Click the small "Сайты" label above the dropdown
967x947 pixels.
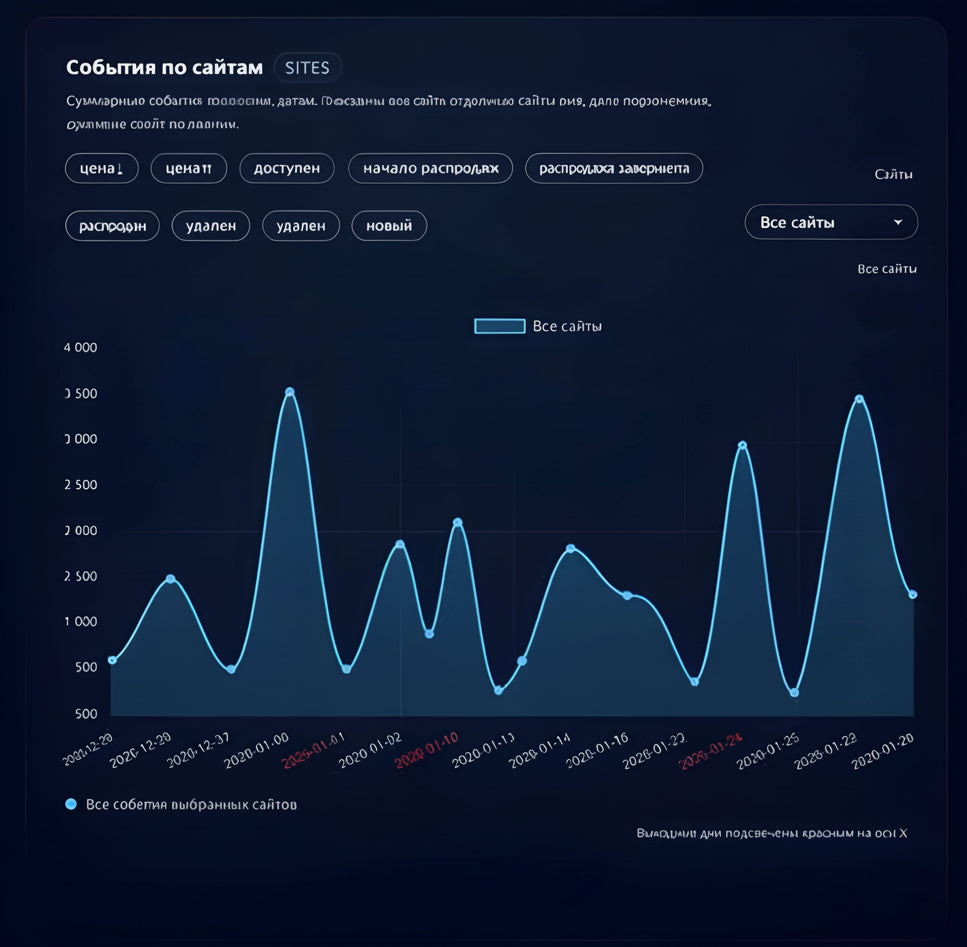click(x=894, y=174)
